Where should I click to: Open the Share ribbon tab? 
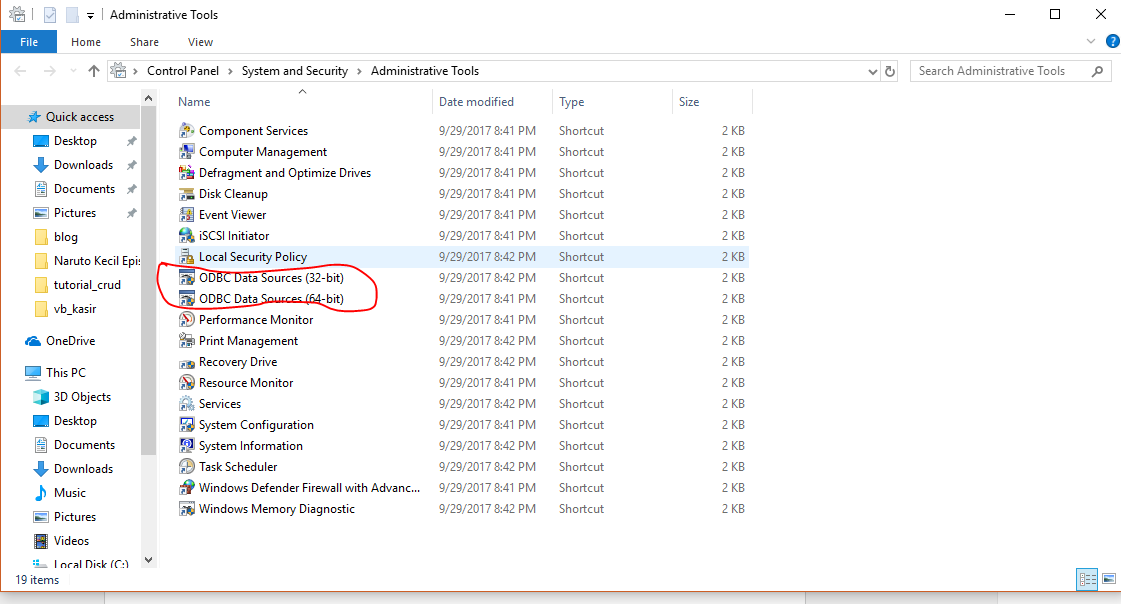tap(144, 42)
